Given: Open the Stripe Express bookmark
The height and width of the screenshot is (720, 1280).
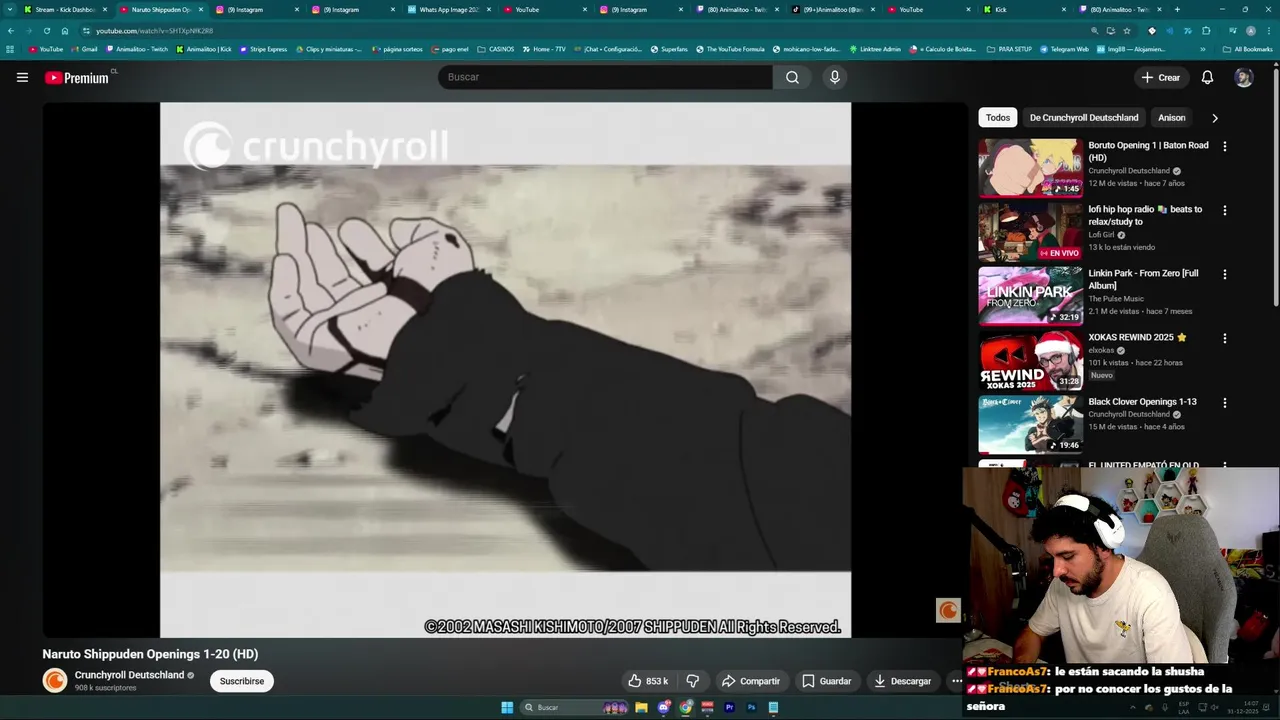Looking at the screenshot, I should coord(262,49).
